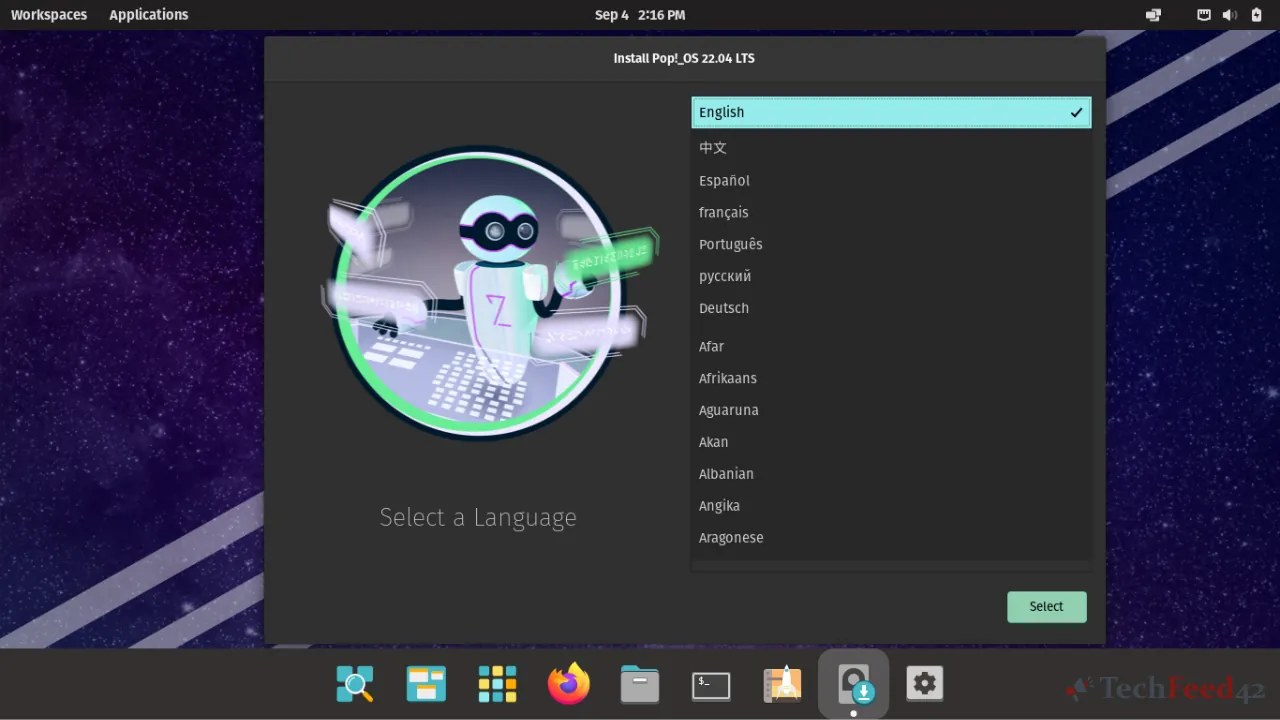Select English in the language list
Viewport: 1280px width, 720px height.
coord(891,112)
